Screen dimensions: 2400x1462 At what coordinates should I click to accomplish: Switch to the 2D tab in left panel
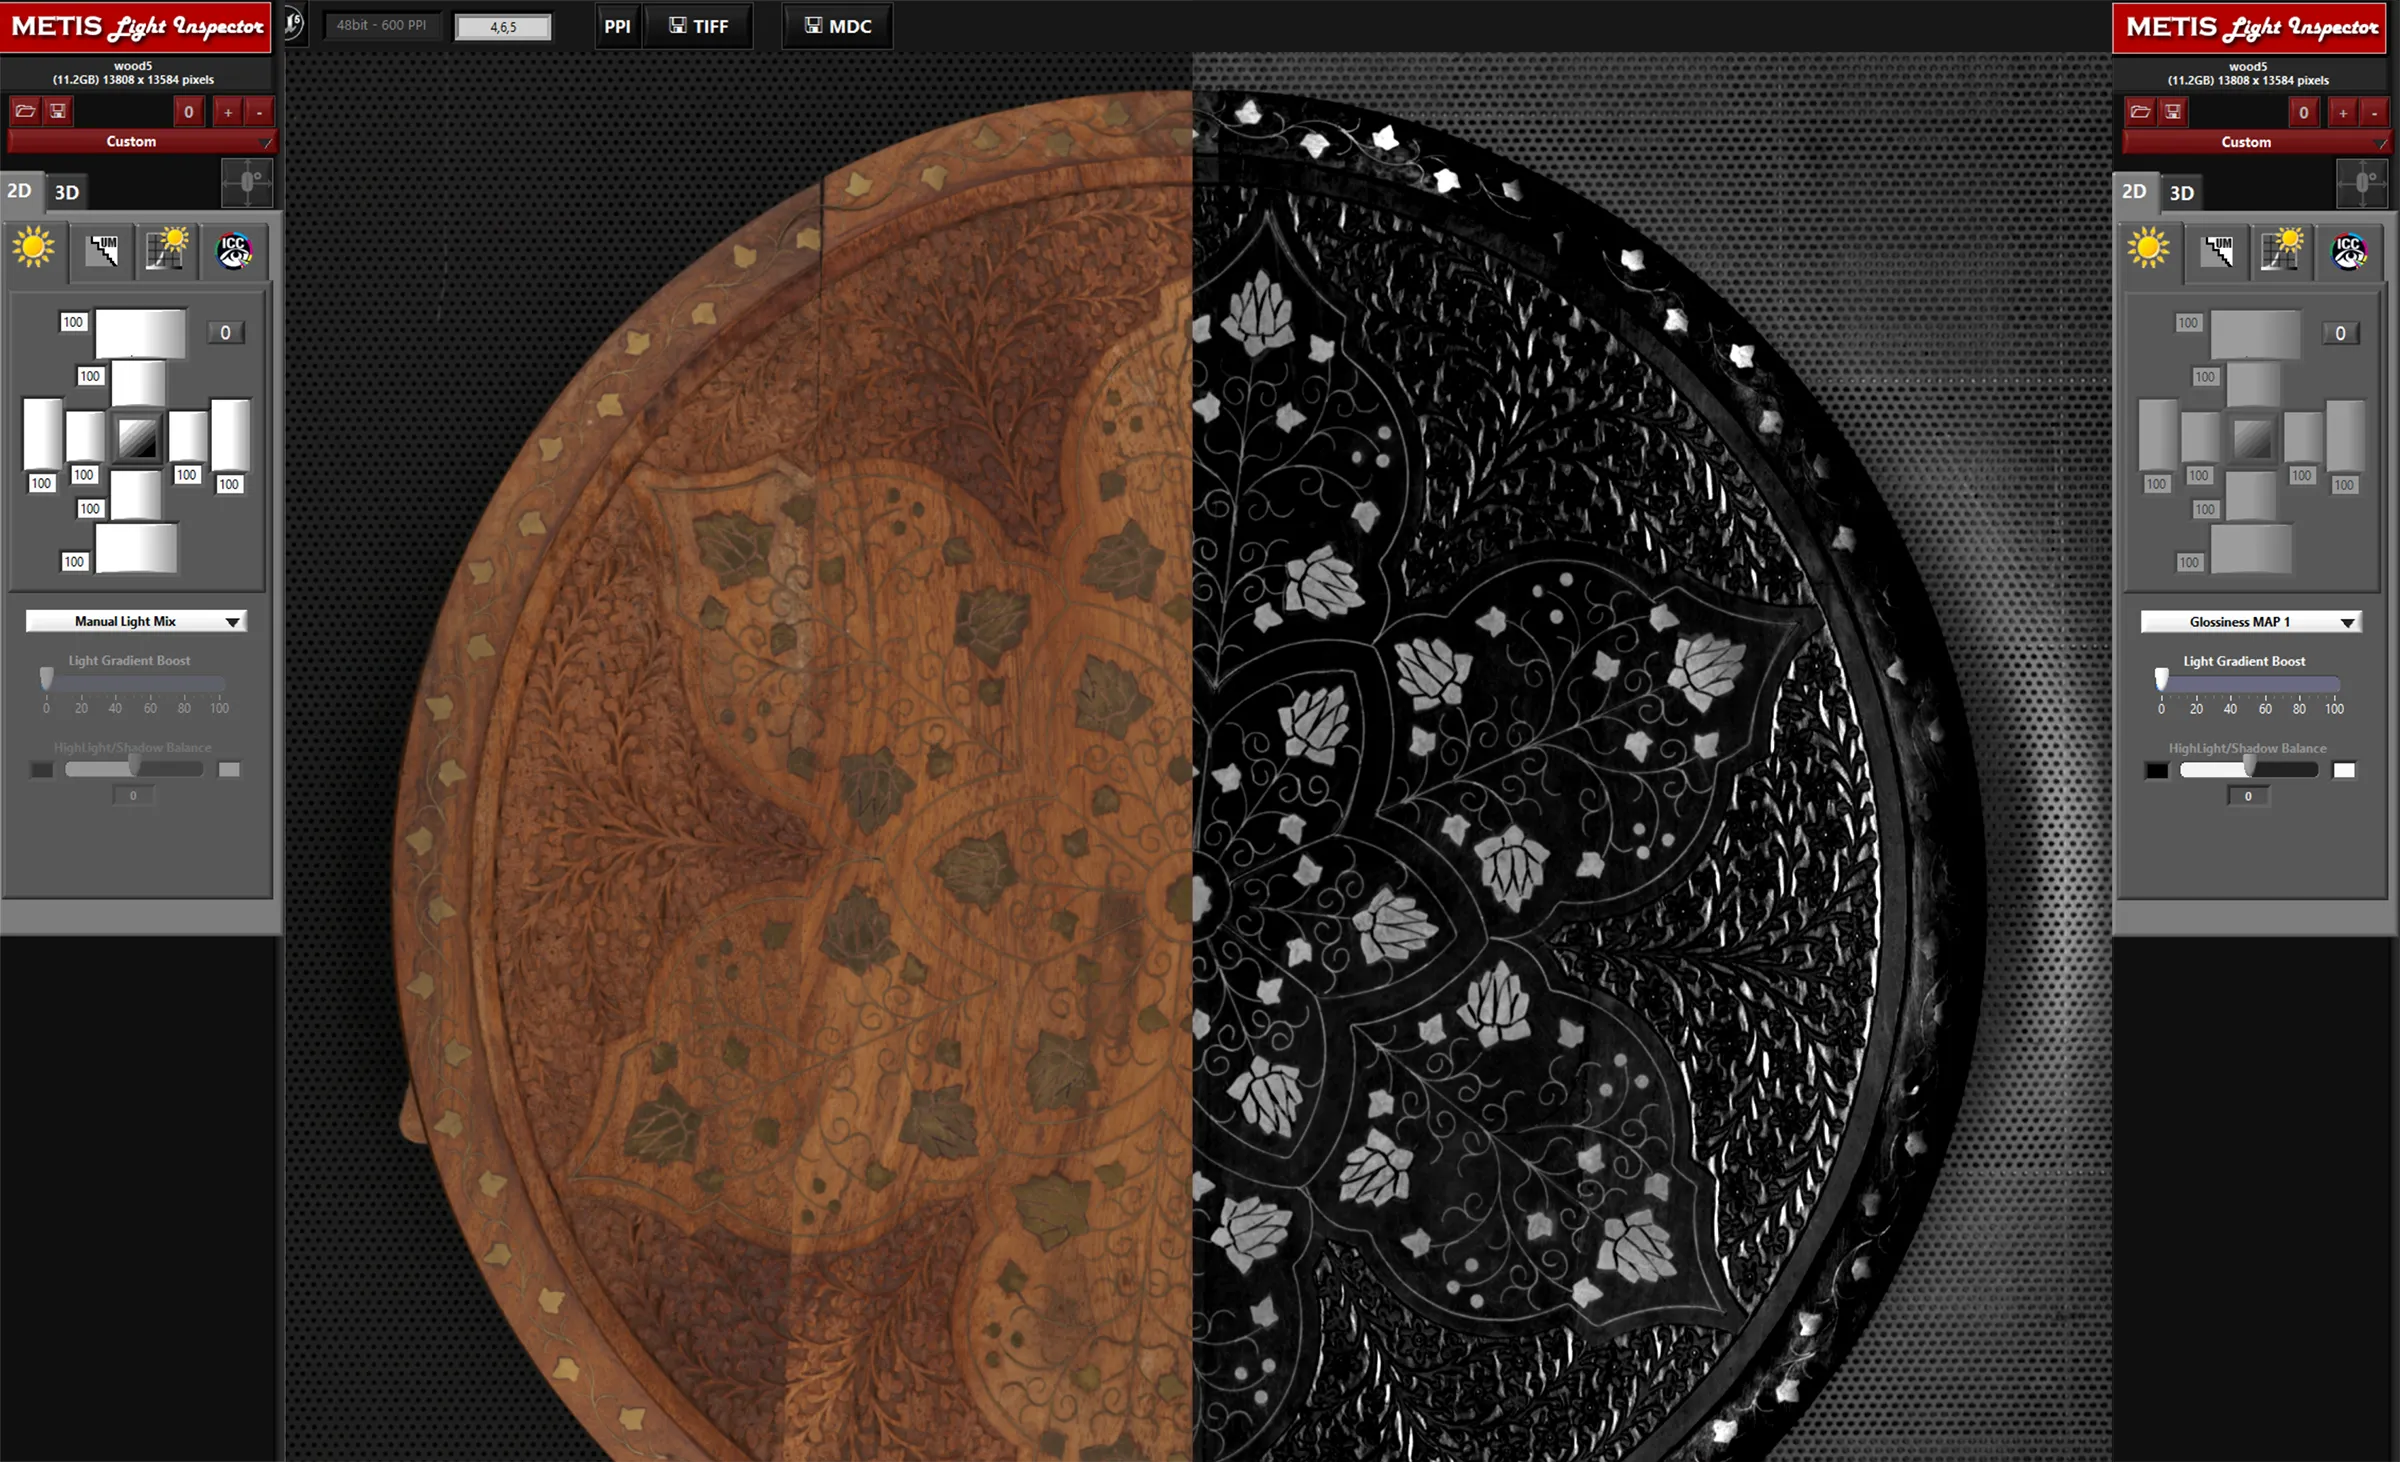pyautogui.click(x=19, y=191)
